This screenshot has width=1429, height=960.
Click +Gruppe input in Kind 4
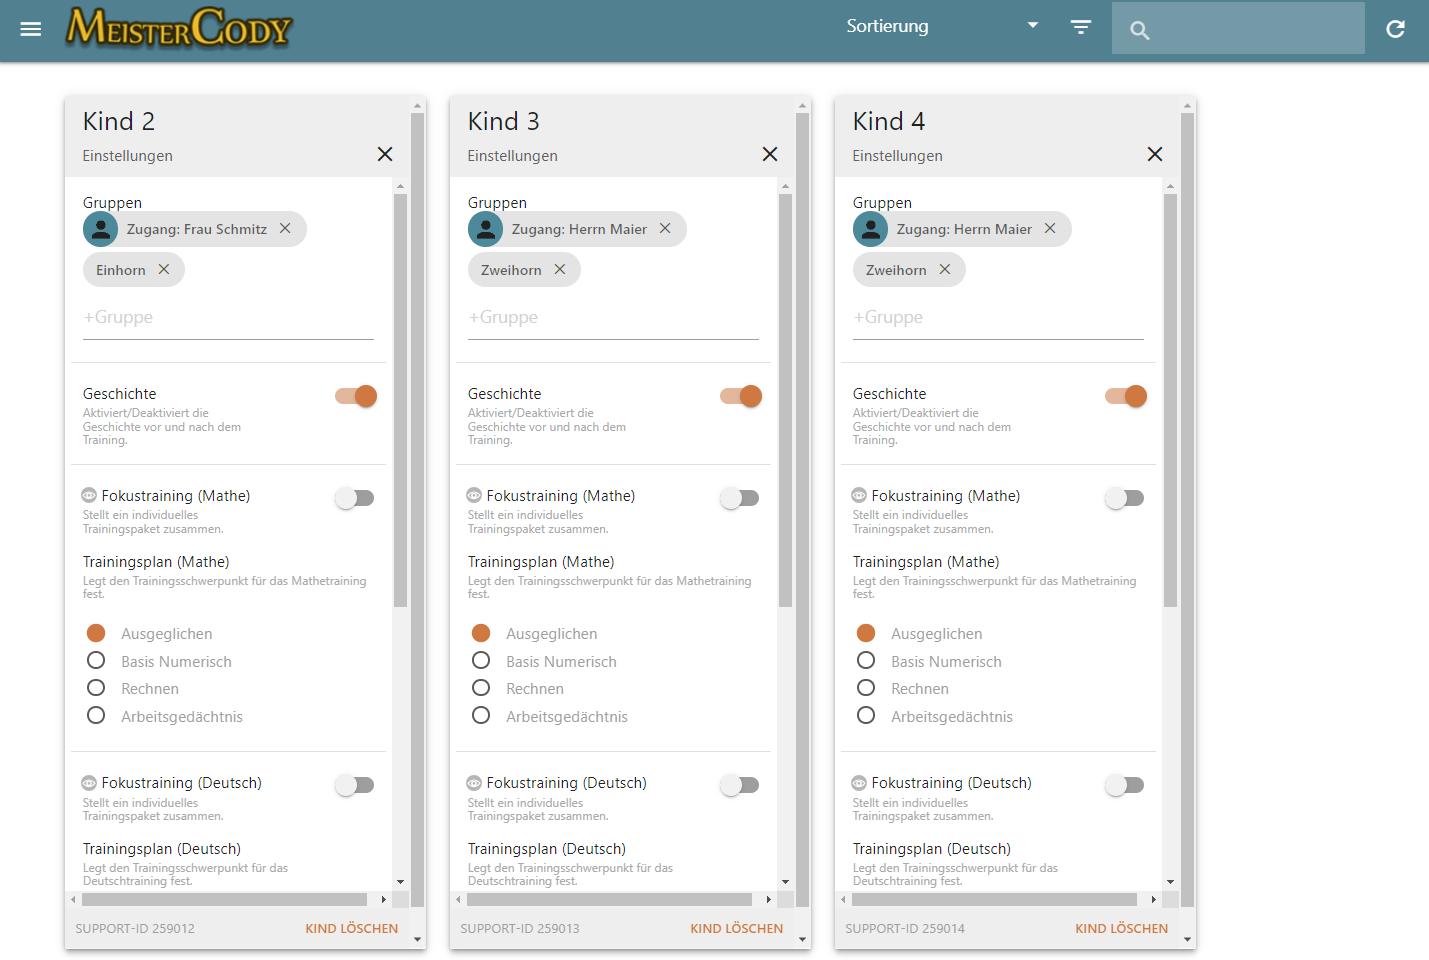click(998, 317)
